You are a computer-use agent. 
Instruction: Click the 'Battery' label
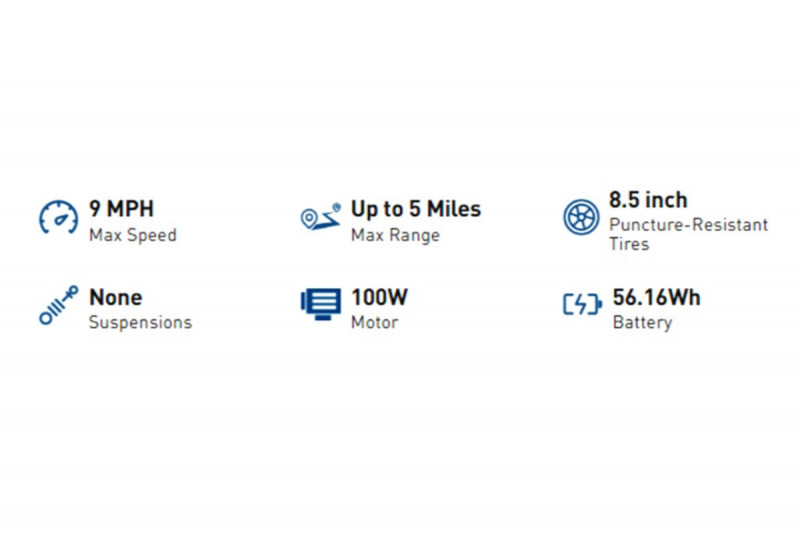(x=642, y=323)
